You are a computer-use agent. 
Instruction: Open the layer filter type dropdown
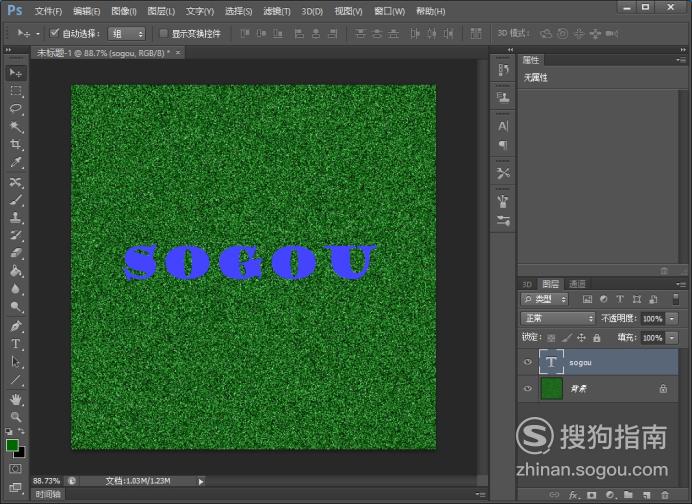point(544,299)
